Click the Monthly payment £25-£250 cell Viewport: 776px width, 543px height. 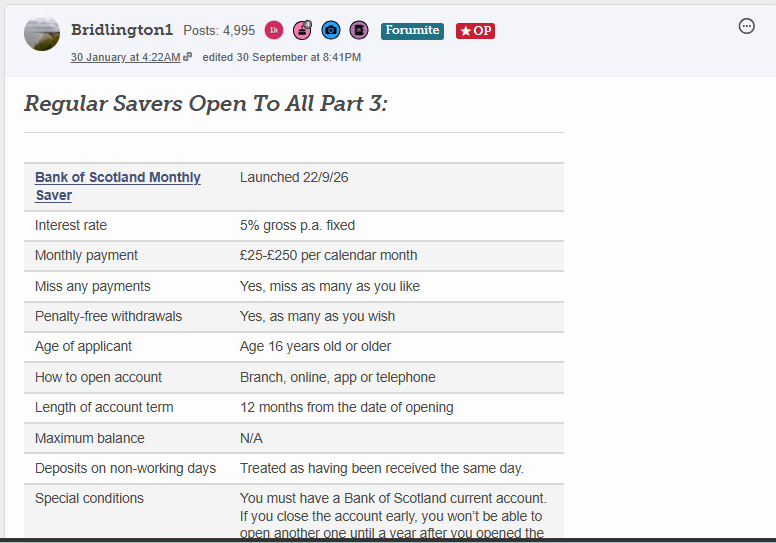(x=329, y=255)
